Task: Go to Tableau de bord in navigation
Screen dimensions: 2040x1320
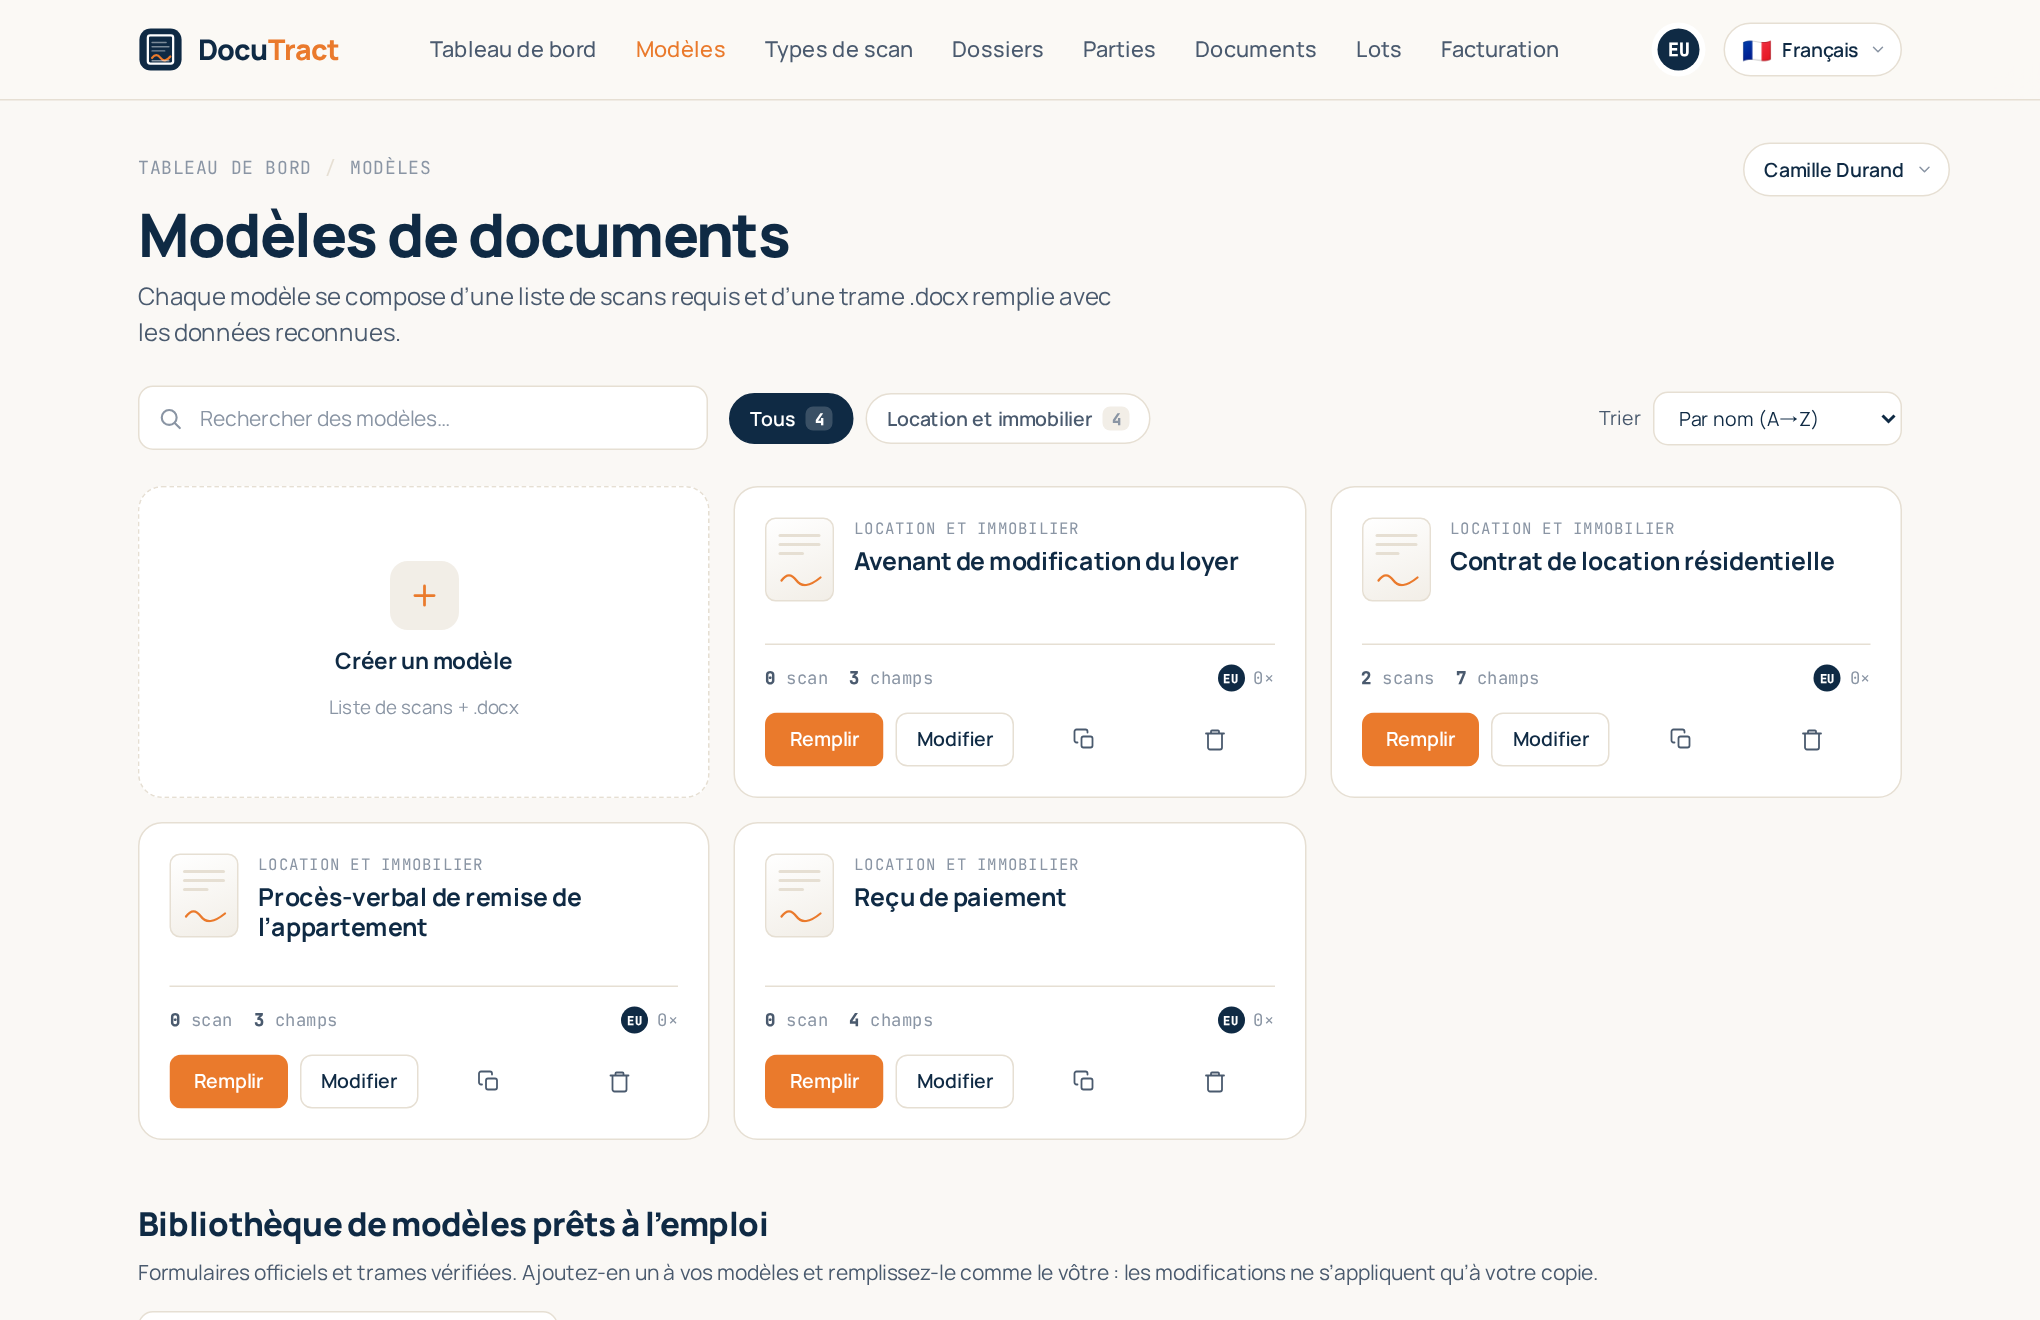Action: pyautogui.click(x=513, y=49)
